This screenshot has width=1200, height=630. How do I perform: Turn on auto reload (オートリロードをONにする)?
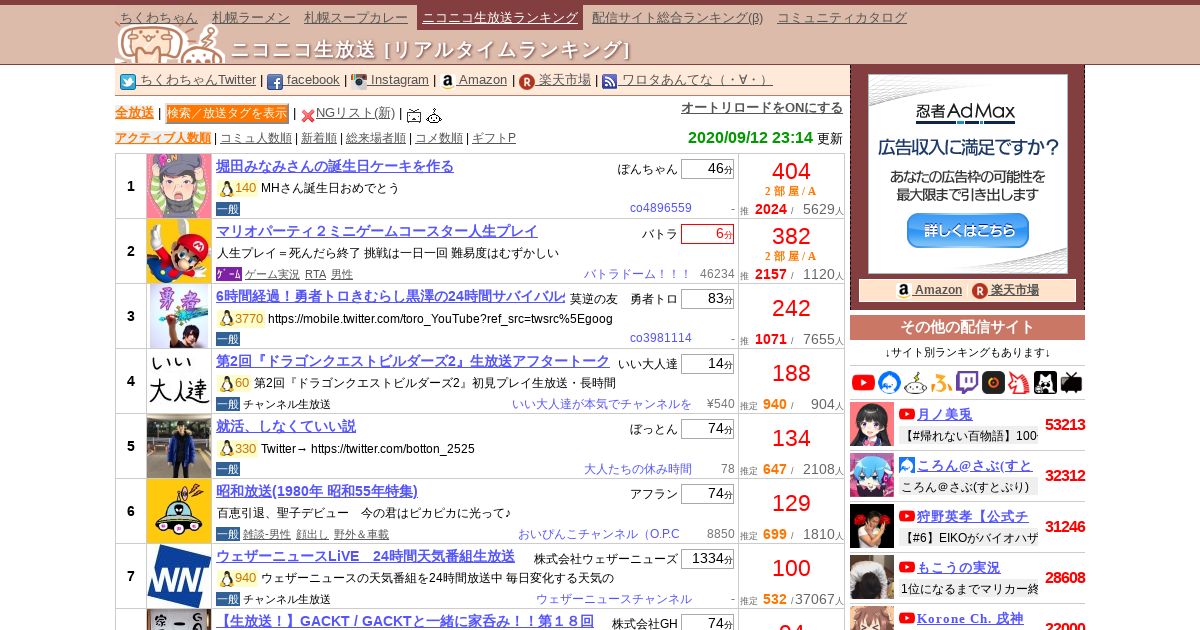pyautogui.click(x=762, y=107)
